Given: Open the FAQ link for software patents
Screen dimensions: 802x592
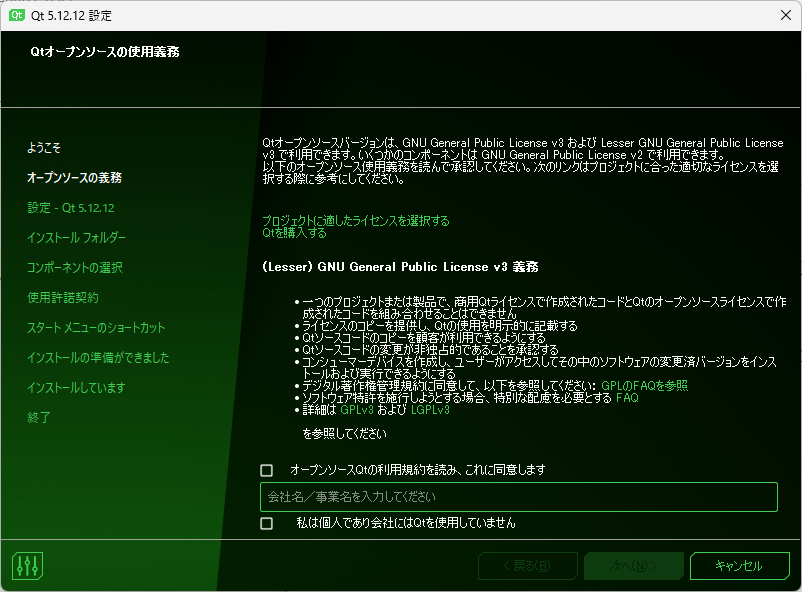Looking at the screenshot, I should pyautogui.click(x=627, y=398).
